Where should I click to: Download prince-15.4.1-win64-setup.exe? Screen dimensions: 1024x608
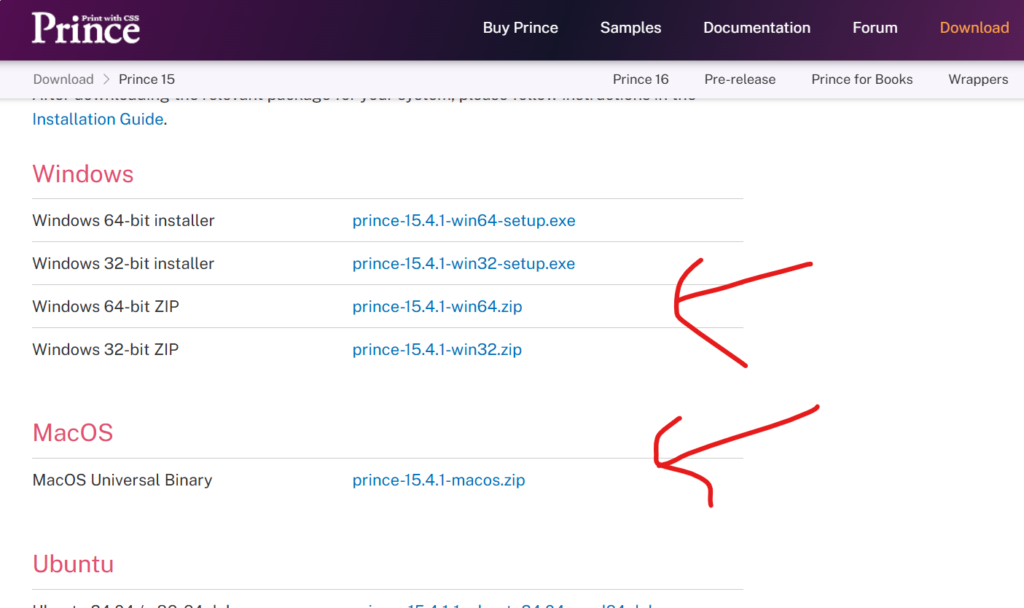tap(463, 220)
